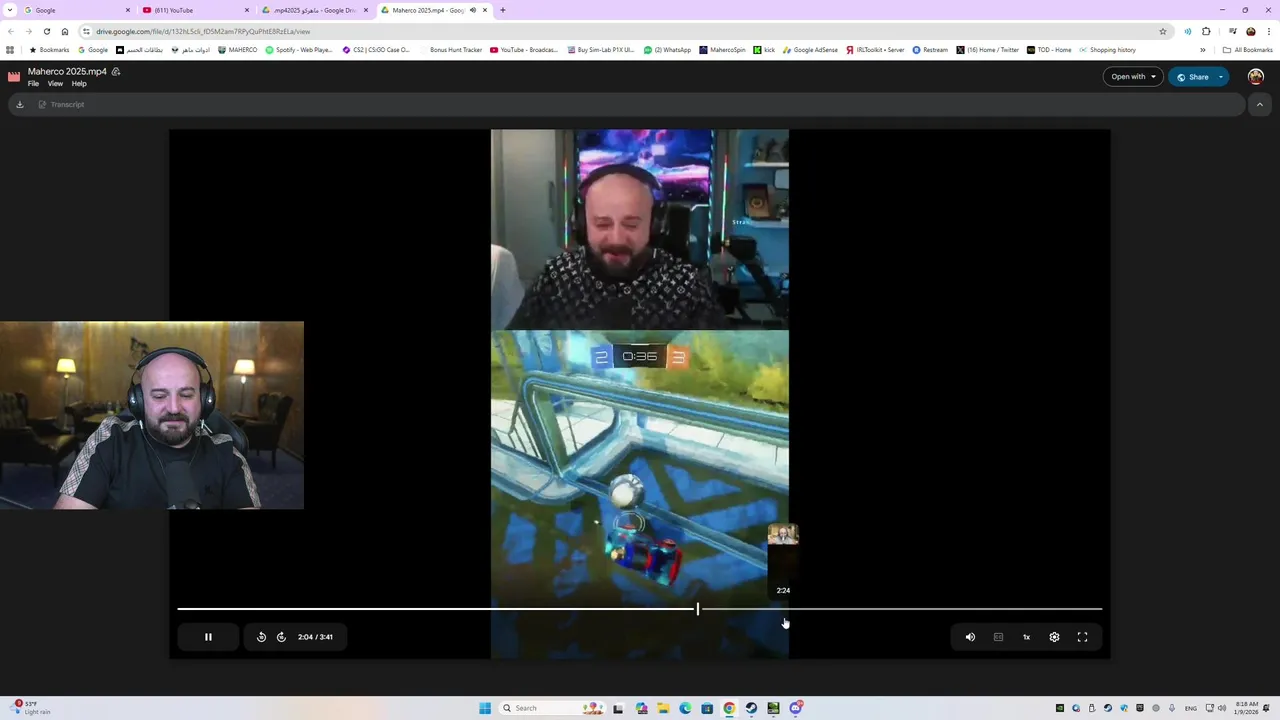Open the File menu in Drive viewer

33,84
